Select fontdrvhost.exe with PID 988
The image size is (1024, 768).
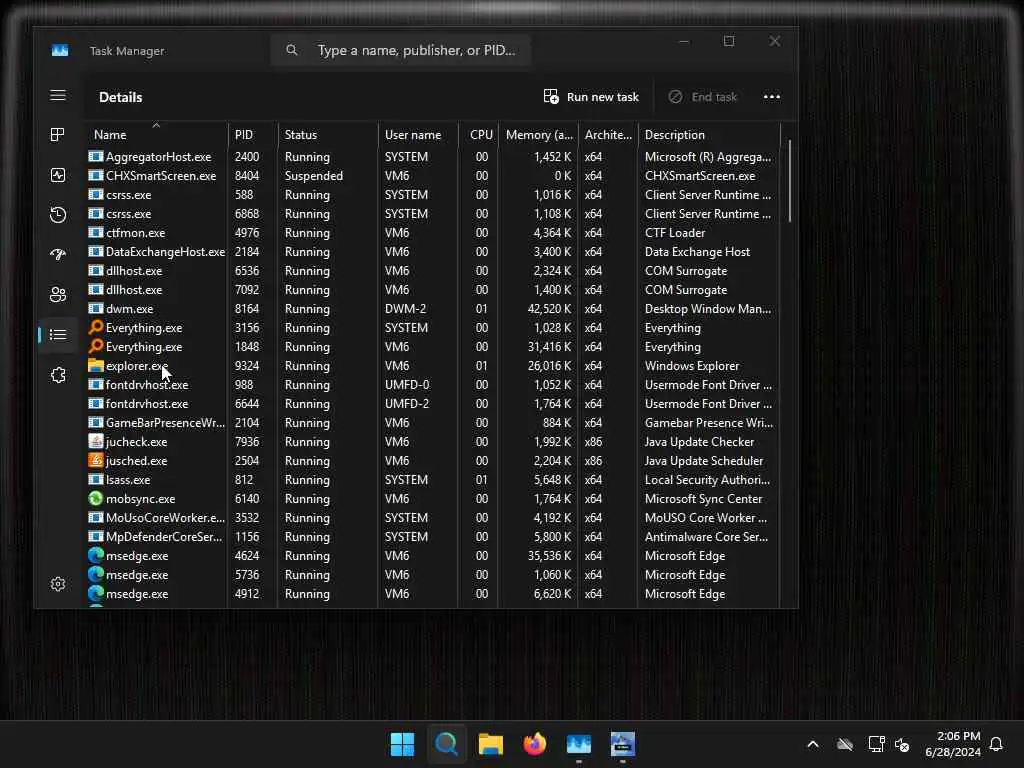click(432, 385)
